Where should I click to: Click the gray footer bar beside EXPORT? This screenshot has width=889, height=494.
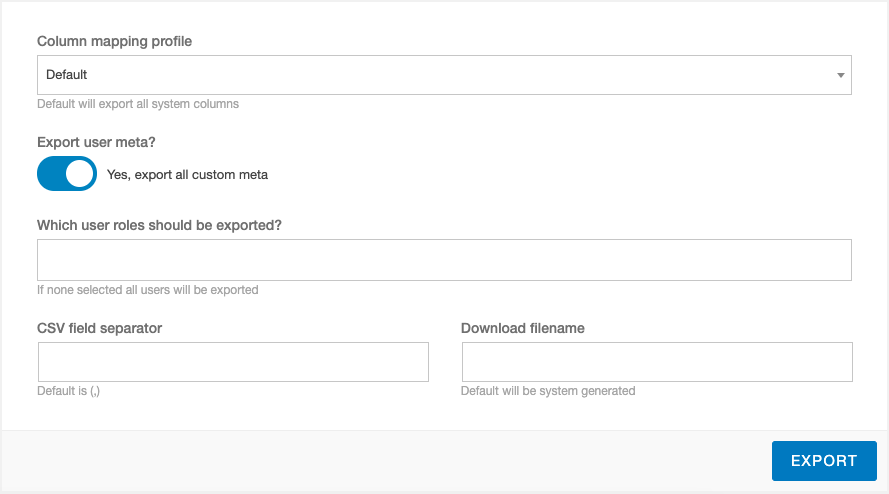click(386, 461)
